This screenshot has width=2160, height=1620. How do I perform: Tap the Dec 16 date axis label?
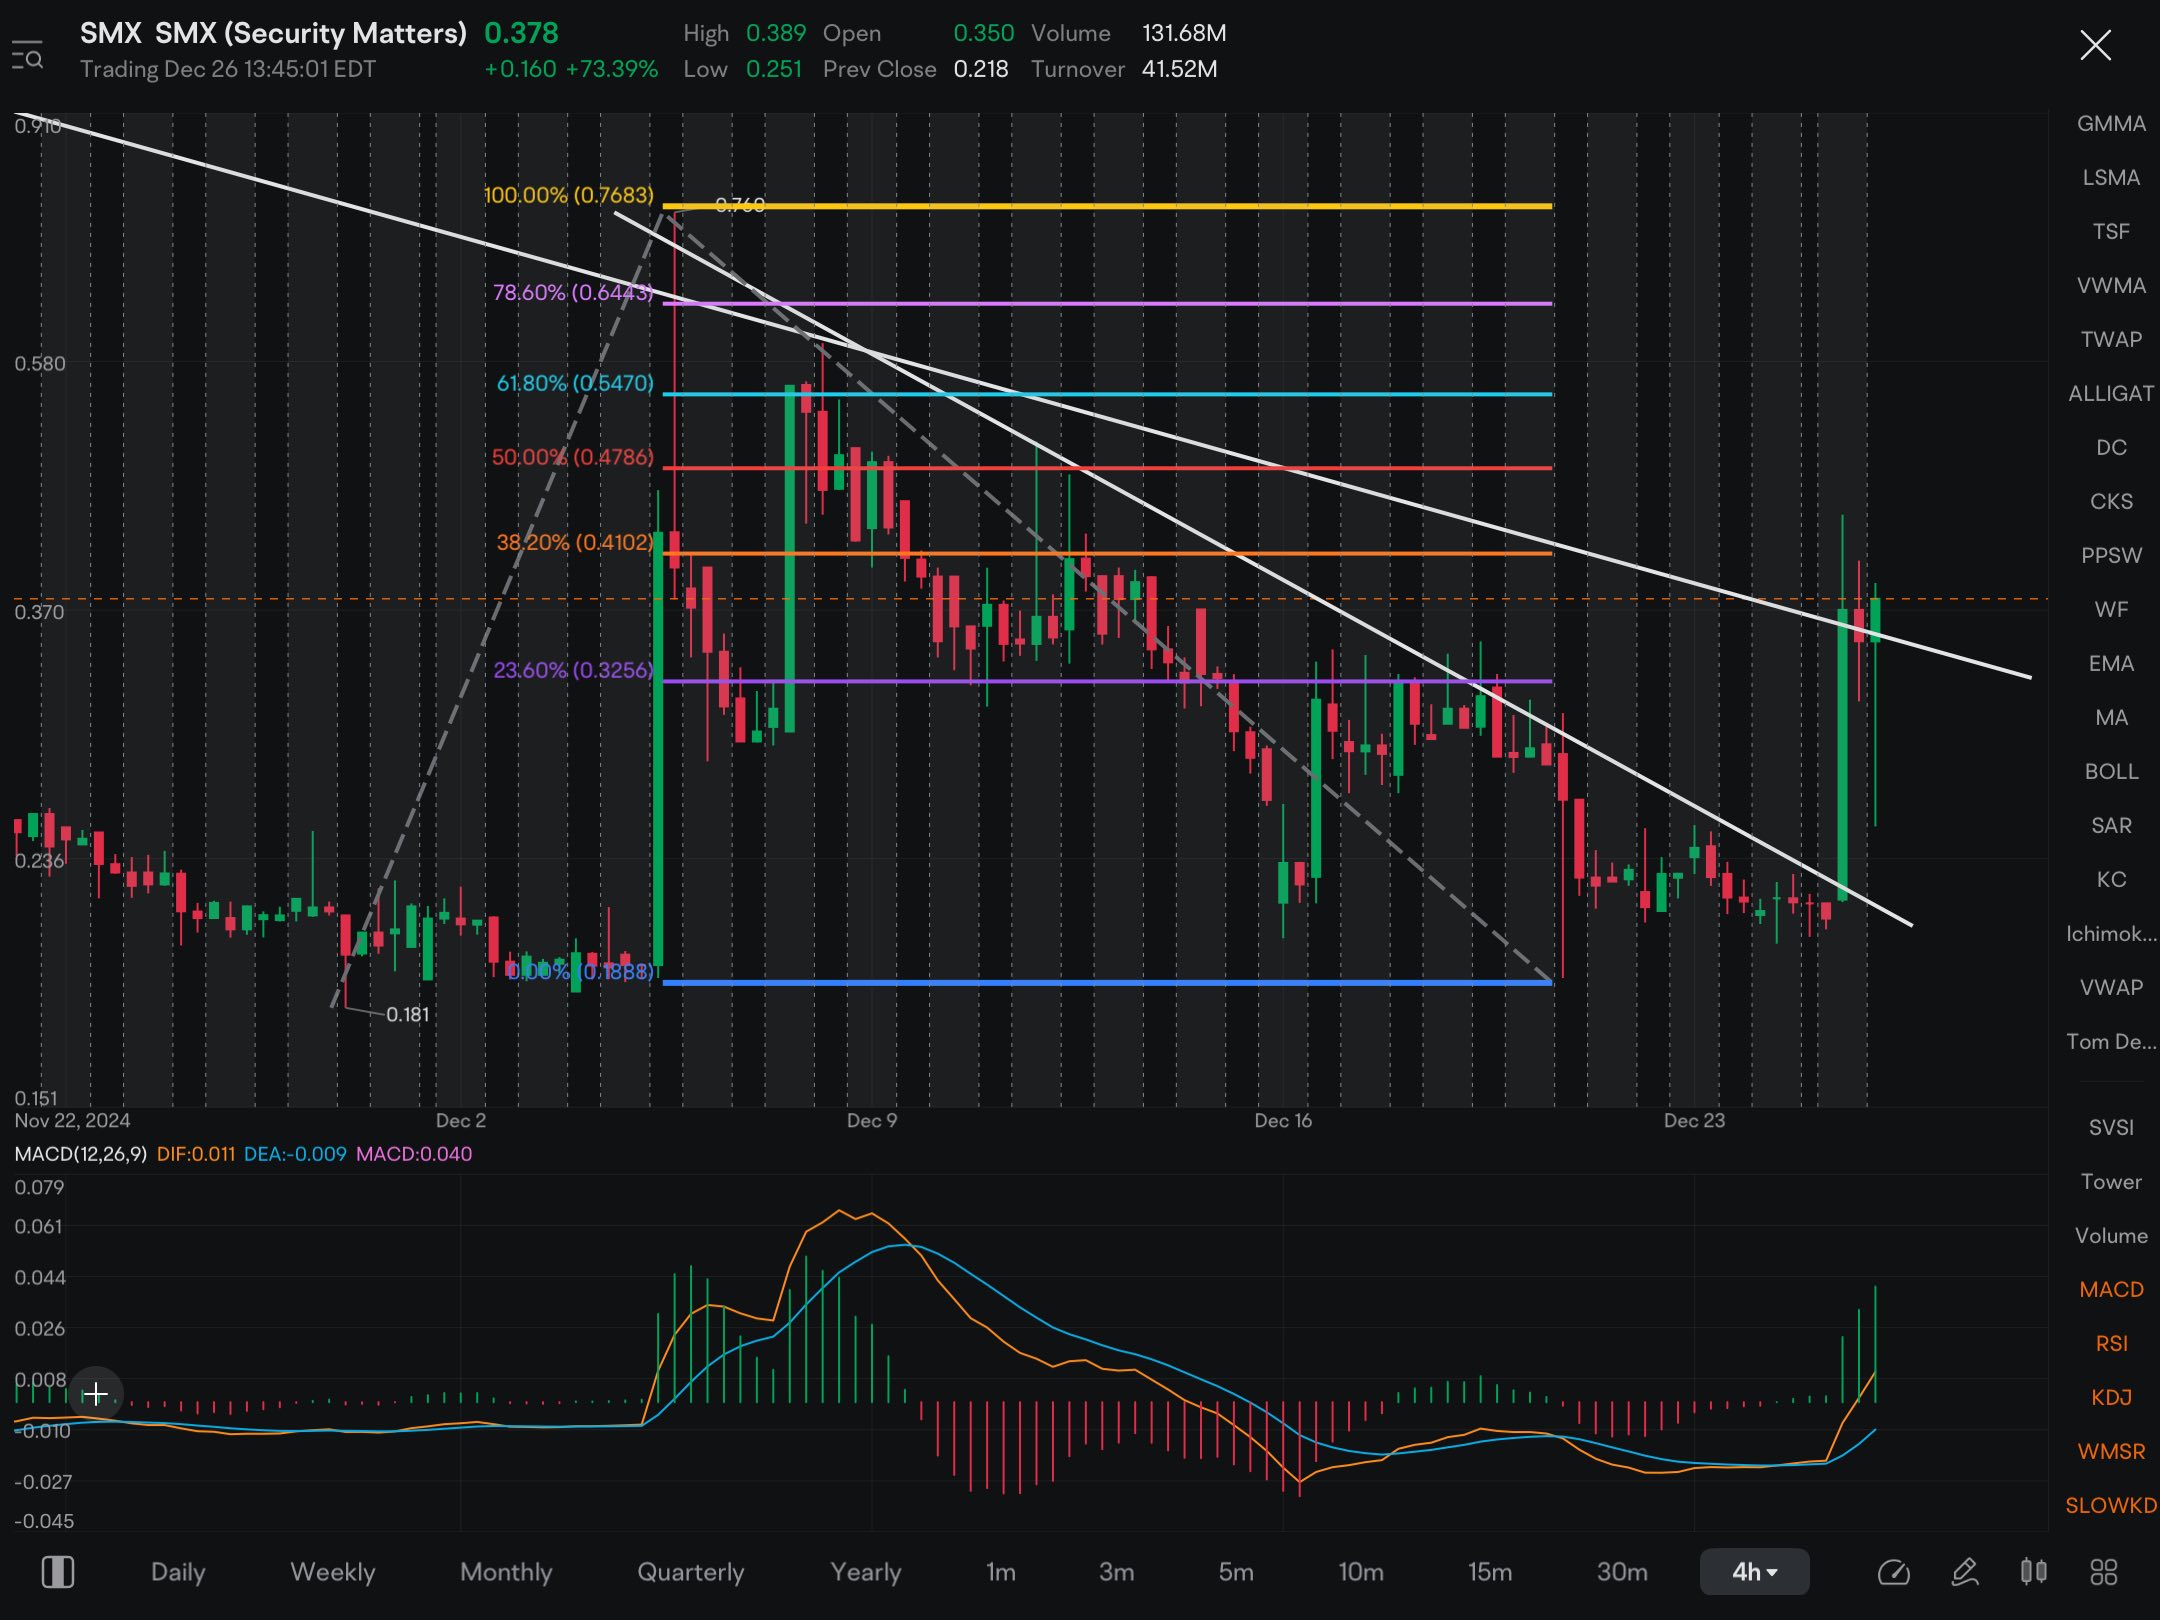1283,1121
